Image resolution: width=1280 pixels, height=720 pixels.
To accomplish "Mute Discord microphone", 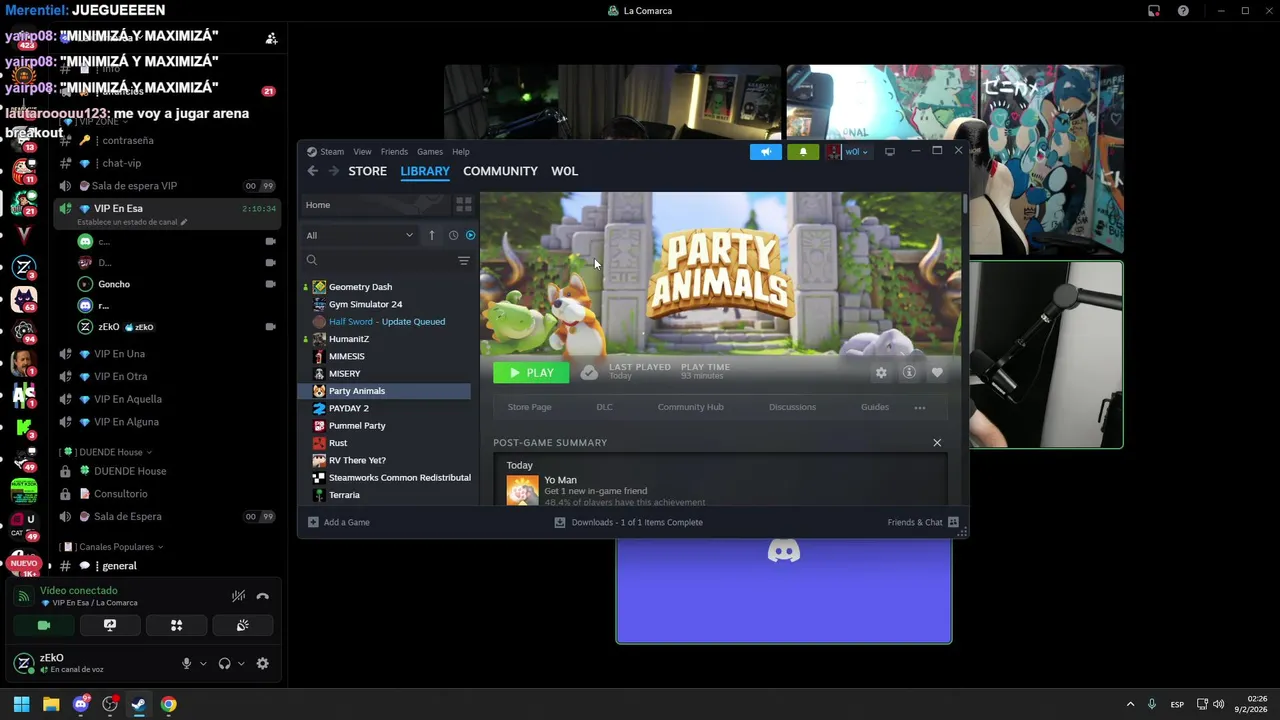I will 186,663.
